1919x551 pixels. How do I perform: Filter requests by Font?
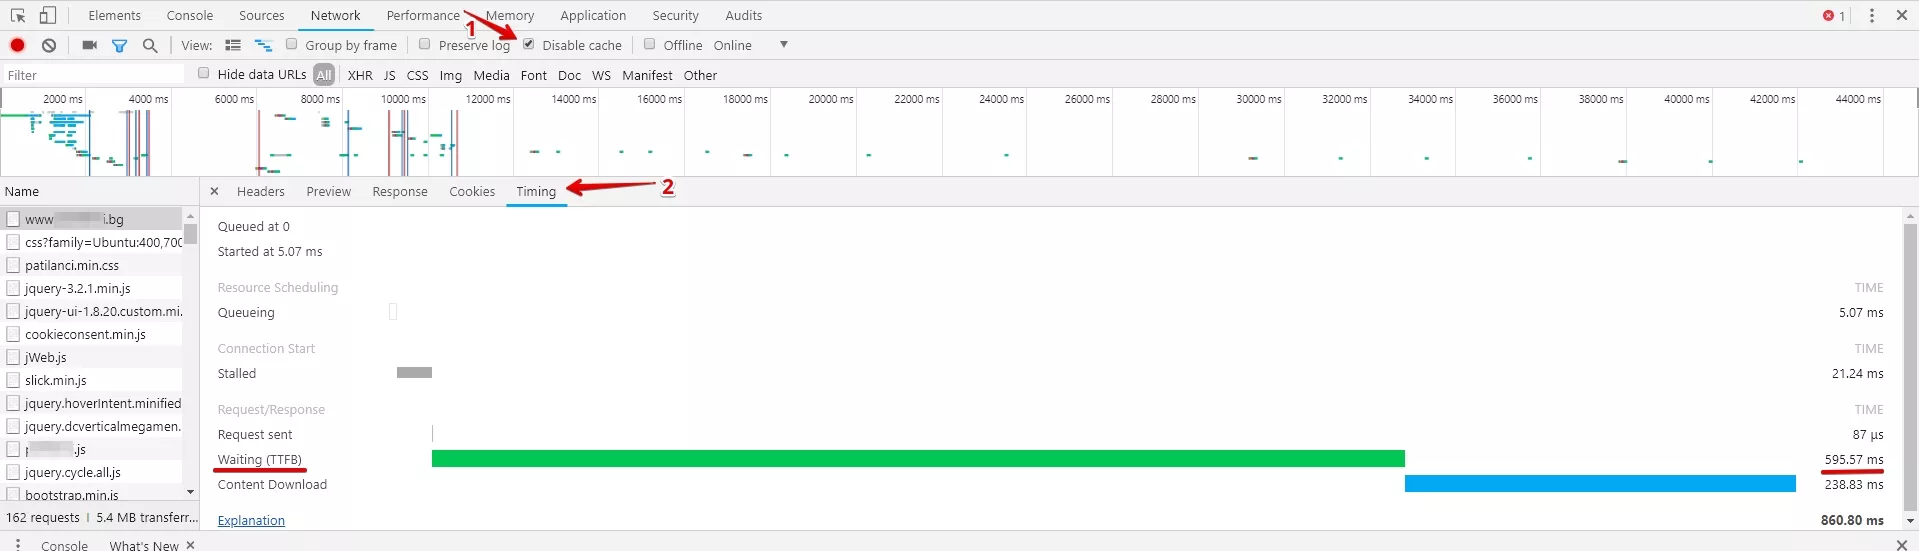point(534,75)
